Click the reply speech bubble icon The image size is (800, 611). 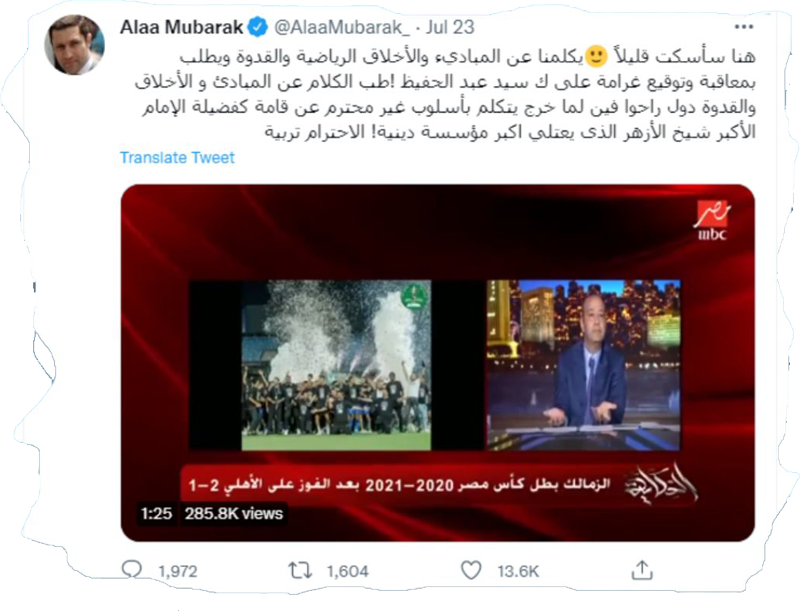[132, 569]
